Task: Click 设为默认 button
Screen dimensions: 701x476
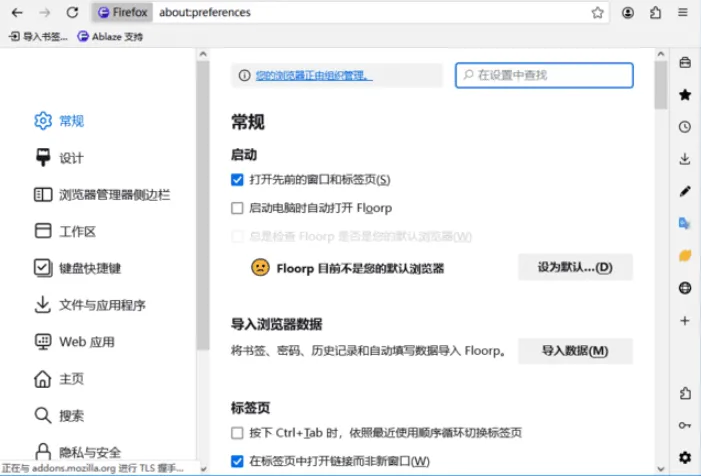Action: pyautogui.click(x=575, y=267)
